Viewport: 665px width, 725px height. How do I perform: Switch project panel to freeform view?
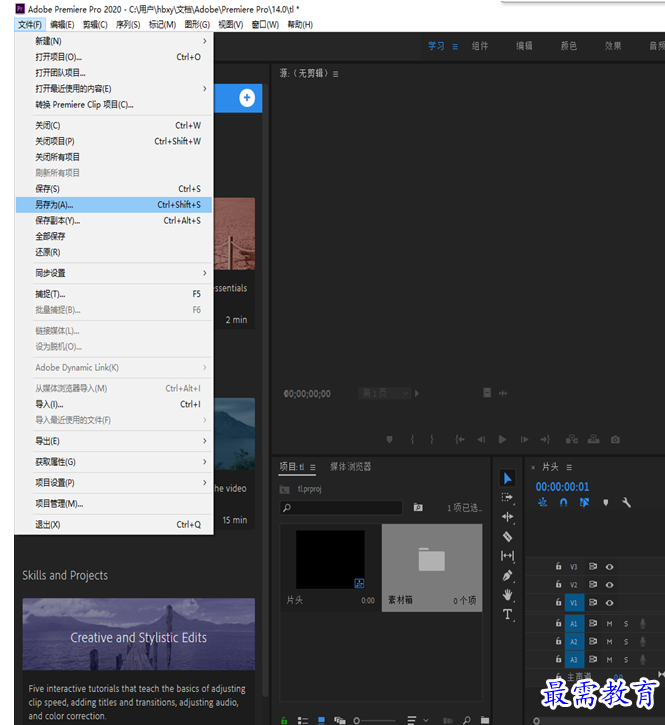click(x=340, y=720)
